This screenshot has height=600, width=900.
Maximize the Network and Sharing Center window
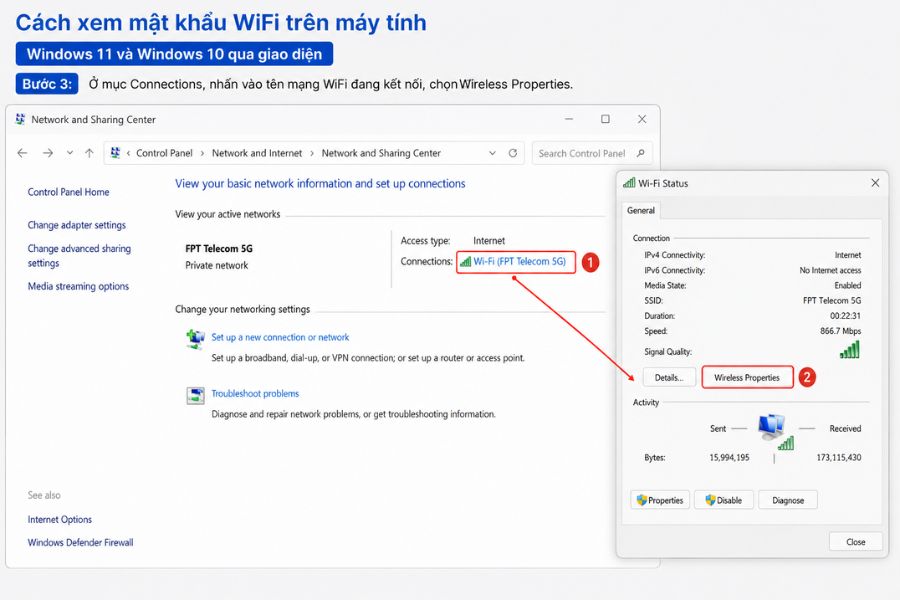[x=605, y=119]
